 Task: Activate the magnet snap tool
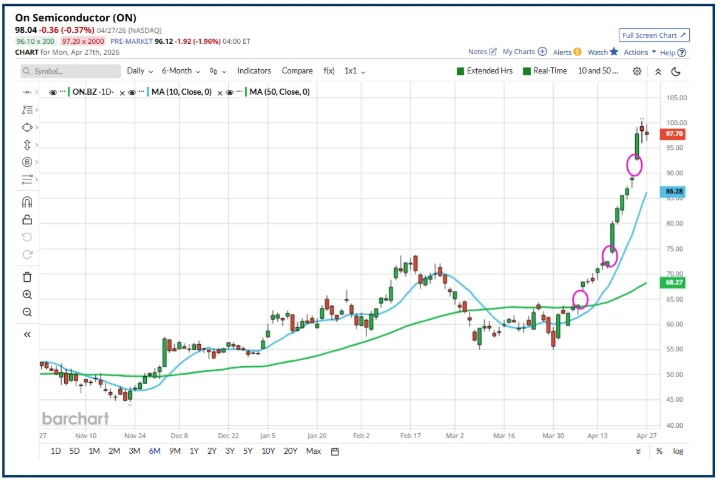click(x=27, y=202)
